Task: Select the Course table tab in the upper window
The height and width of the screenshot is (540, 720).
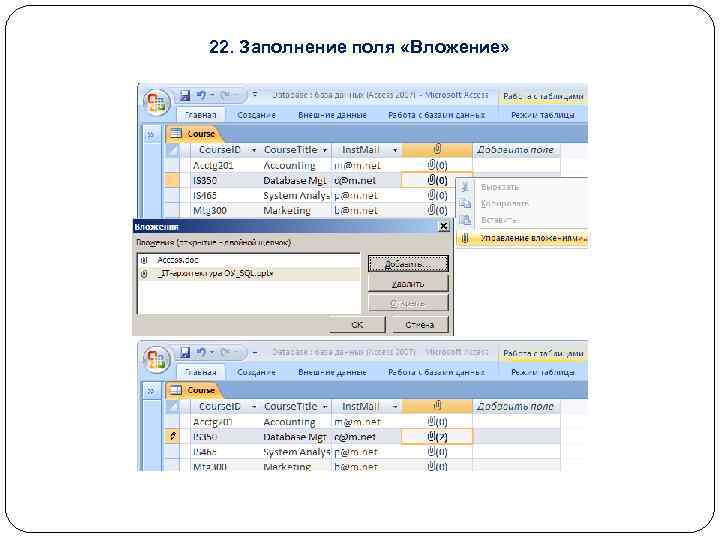Action: click(194, 134)
